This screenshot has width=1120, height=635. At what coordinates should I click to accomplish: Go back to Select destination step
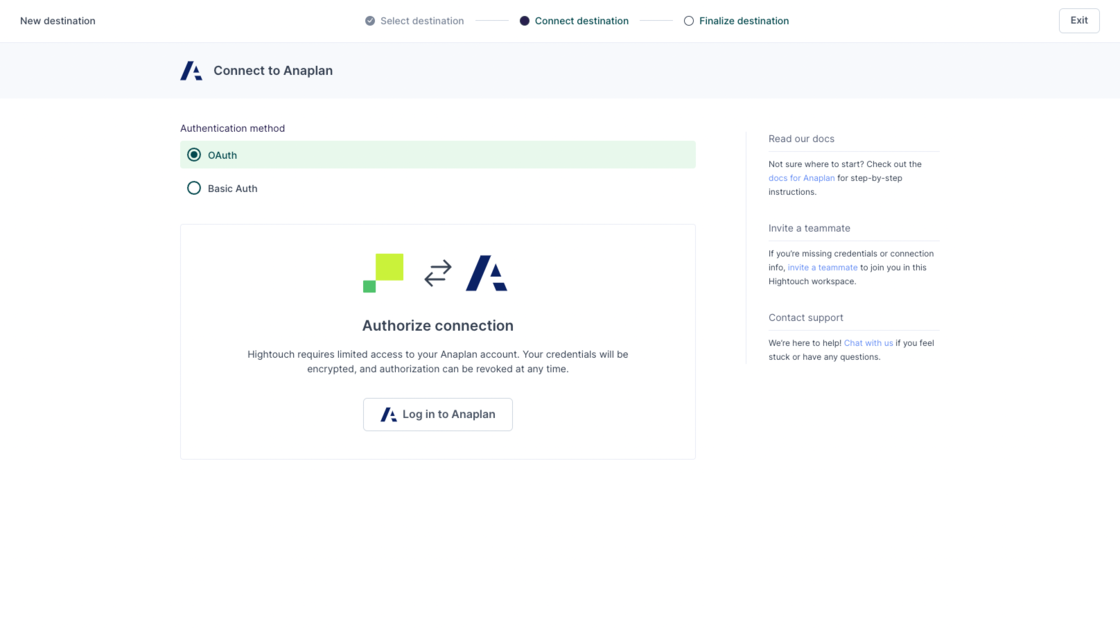pyautogui.click(x=421, y=21)
